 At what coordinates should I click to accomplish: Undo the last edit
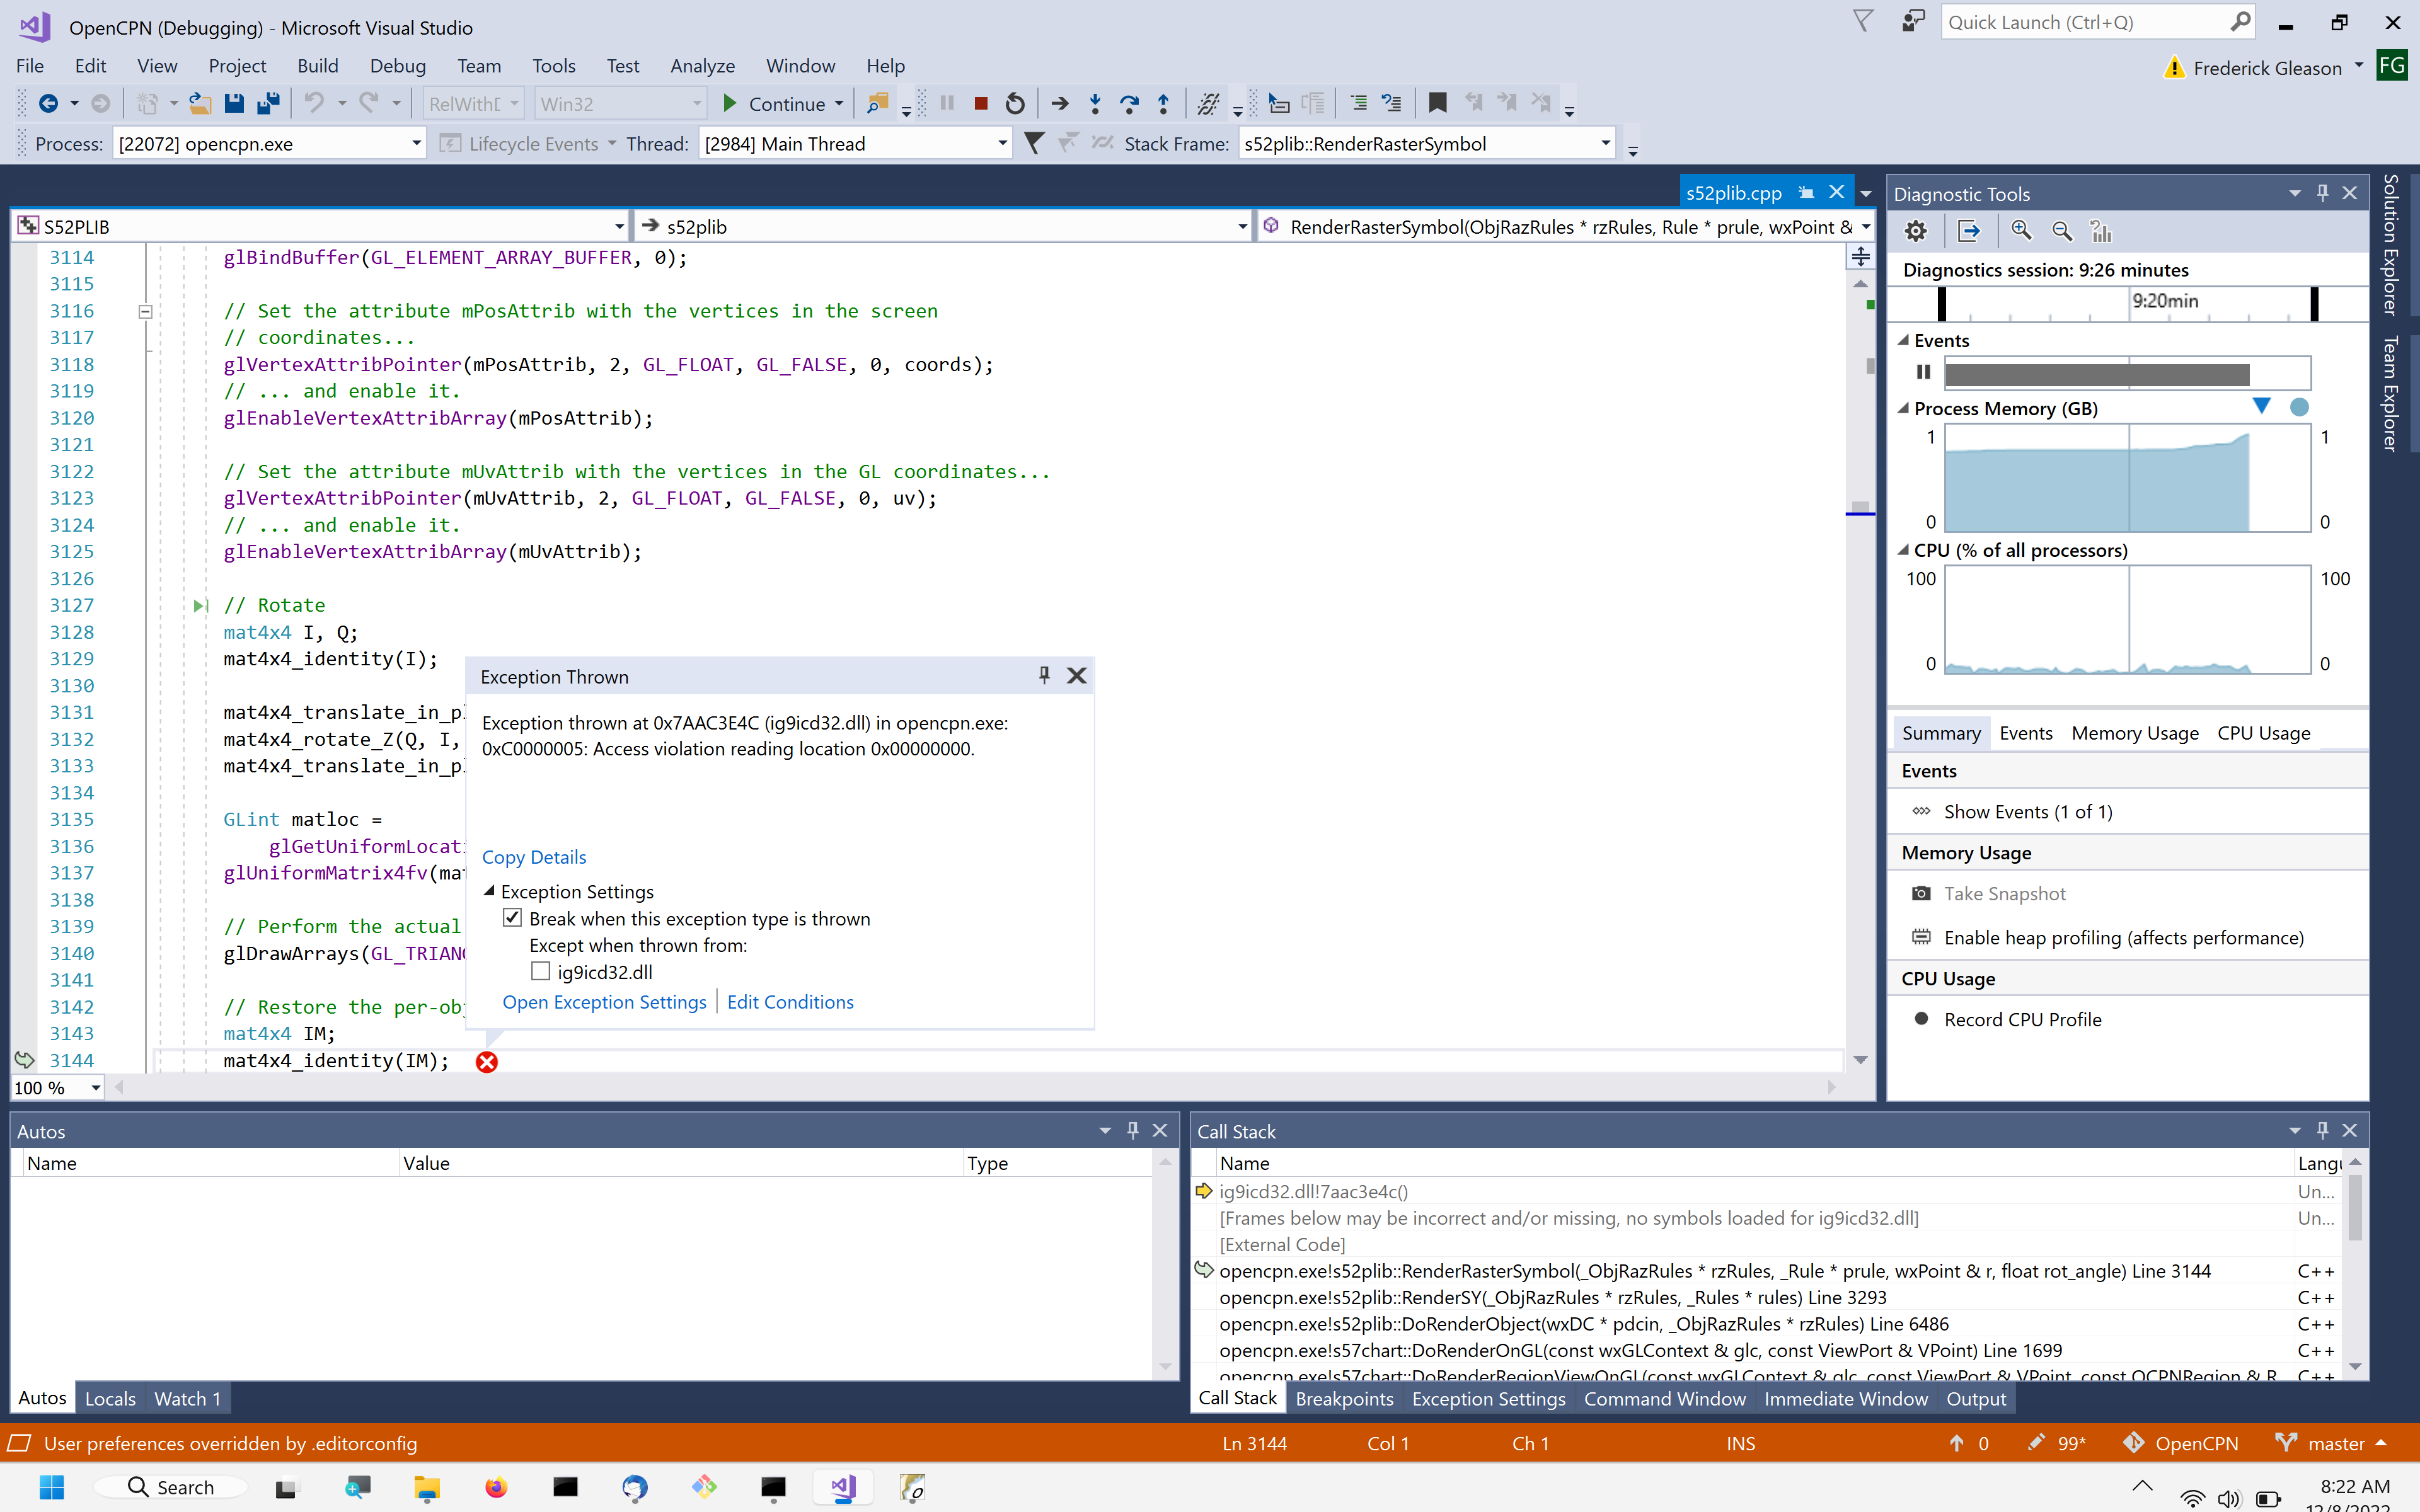314,103
